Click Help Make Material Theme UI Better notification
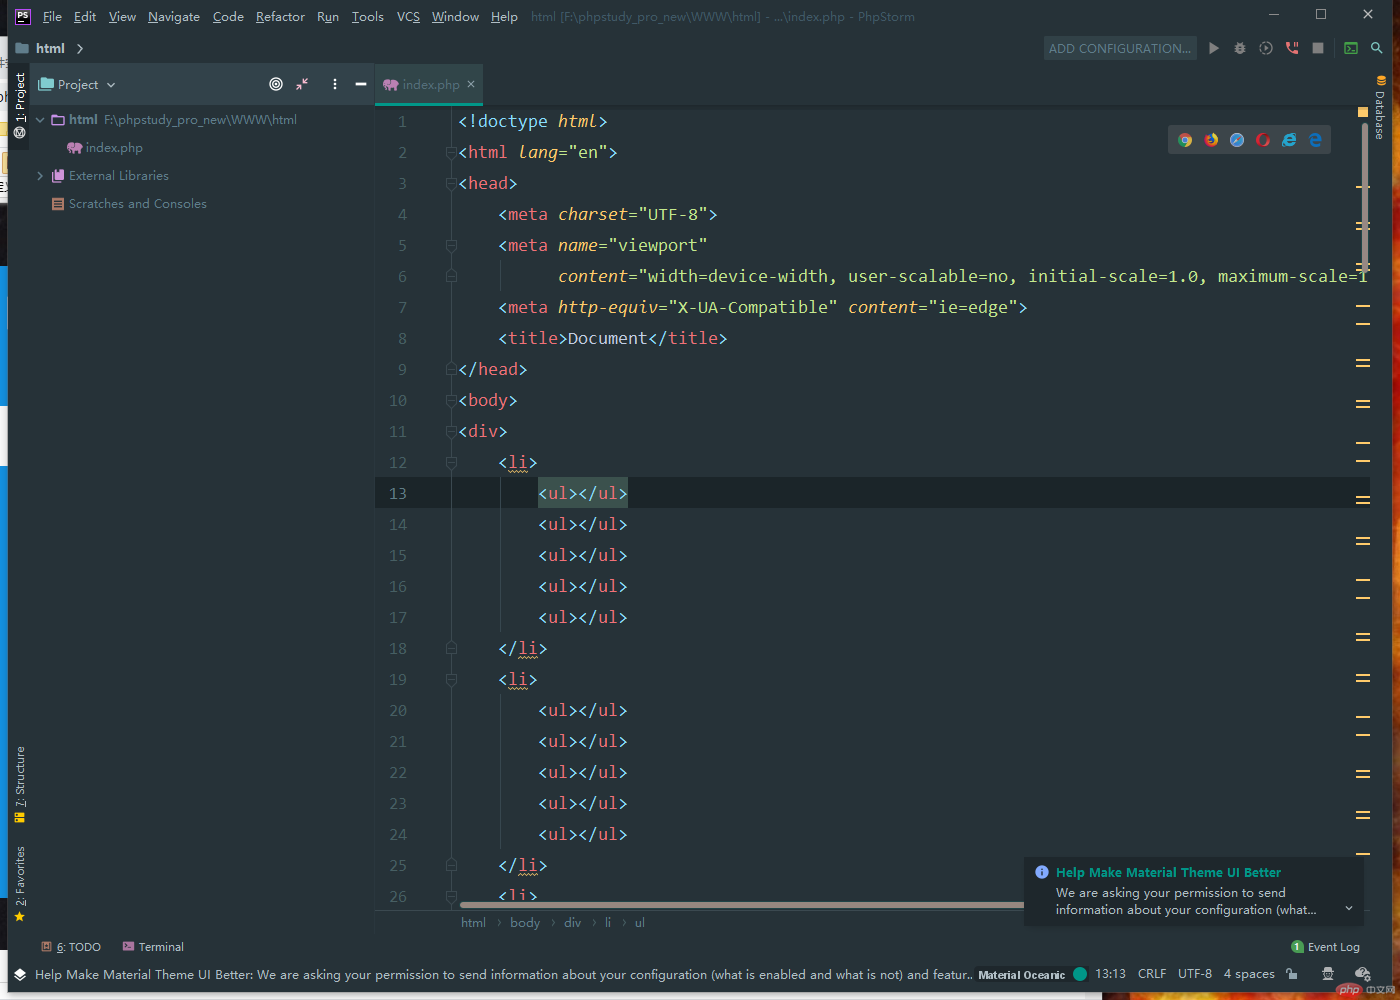Screen dimensions: 1400x1000 pos(1168,873)
